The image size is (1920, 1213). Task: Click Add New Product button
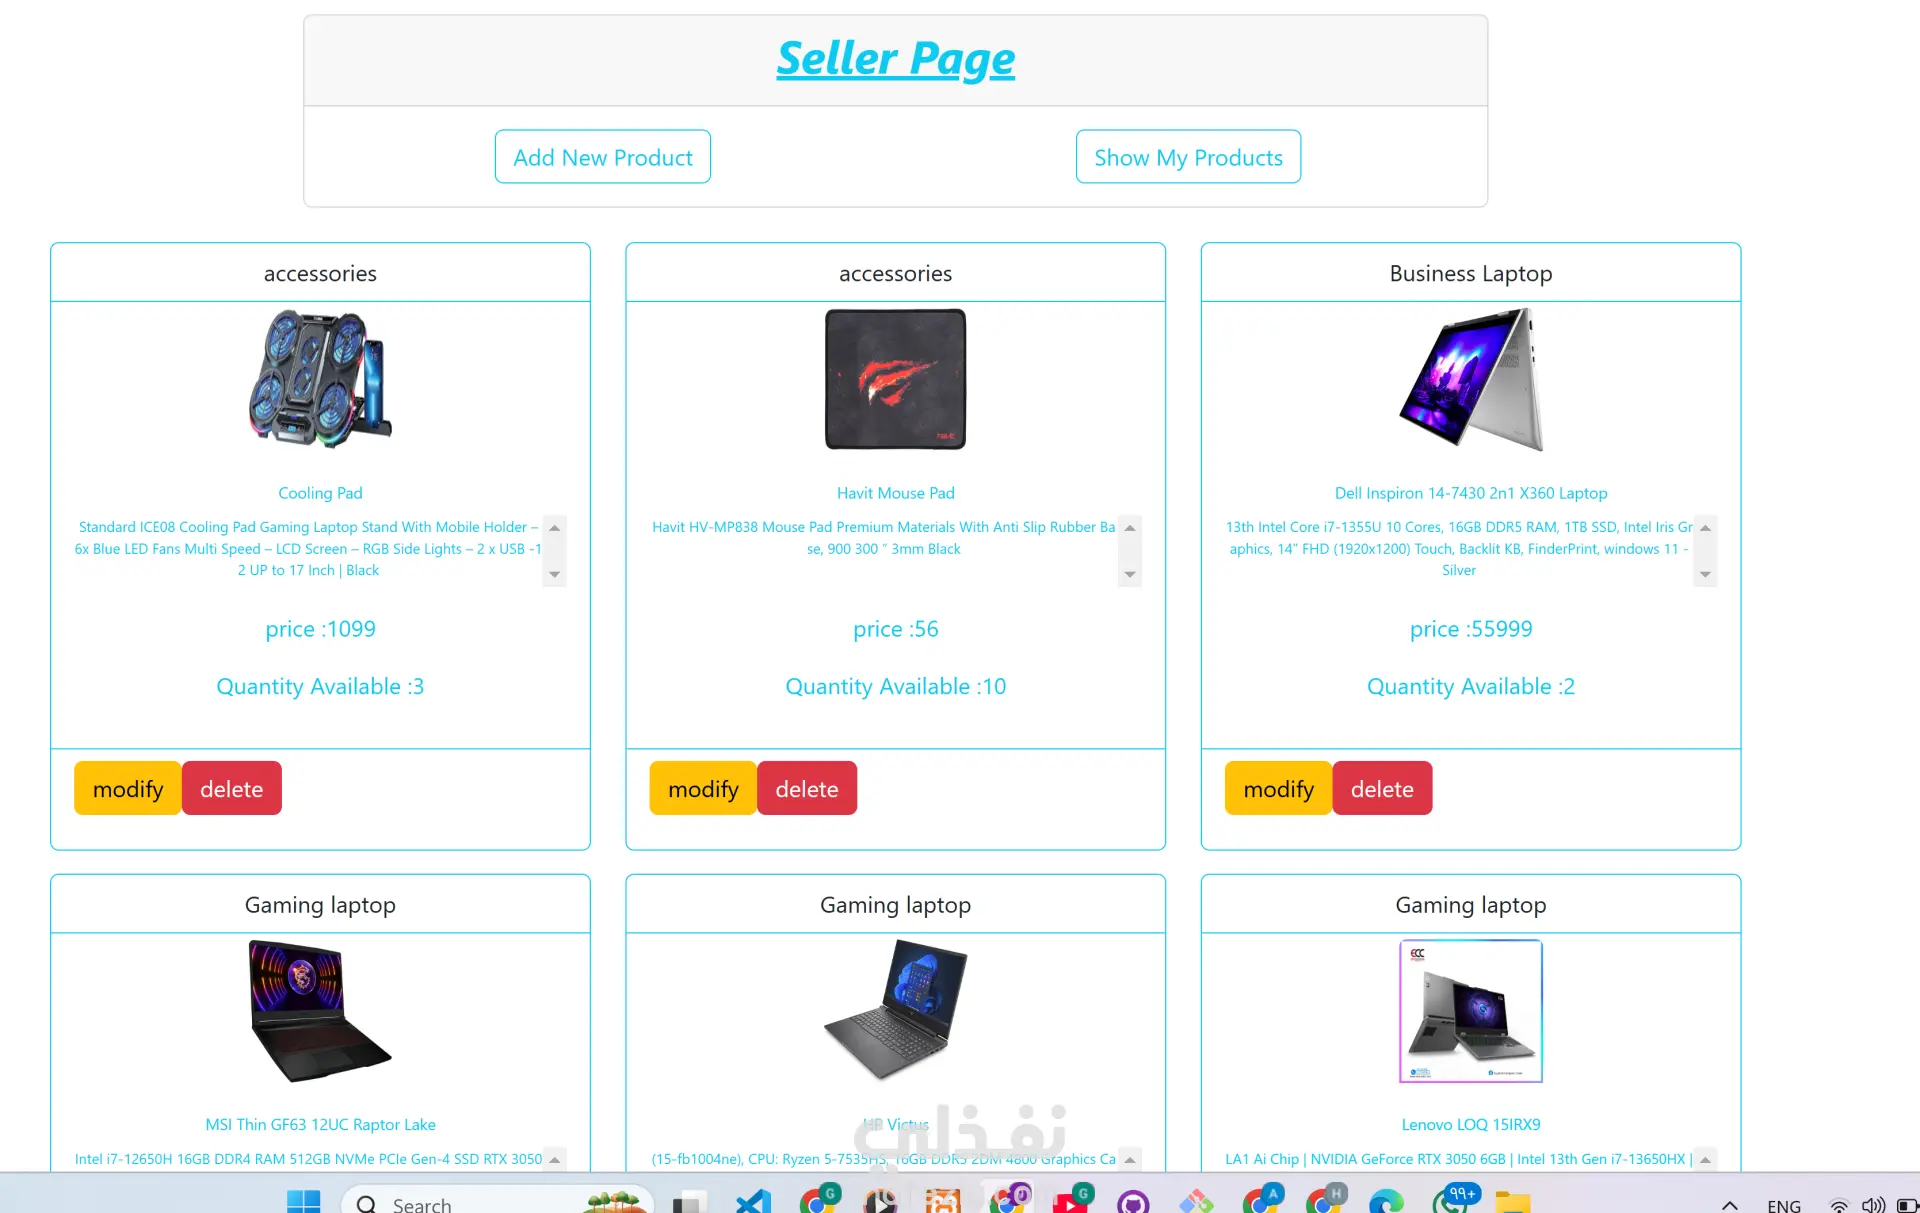[603, 157]
